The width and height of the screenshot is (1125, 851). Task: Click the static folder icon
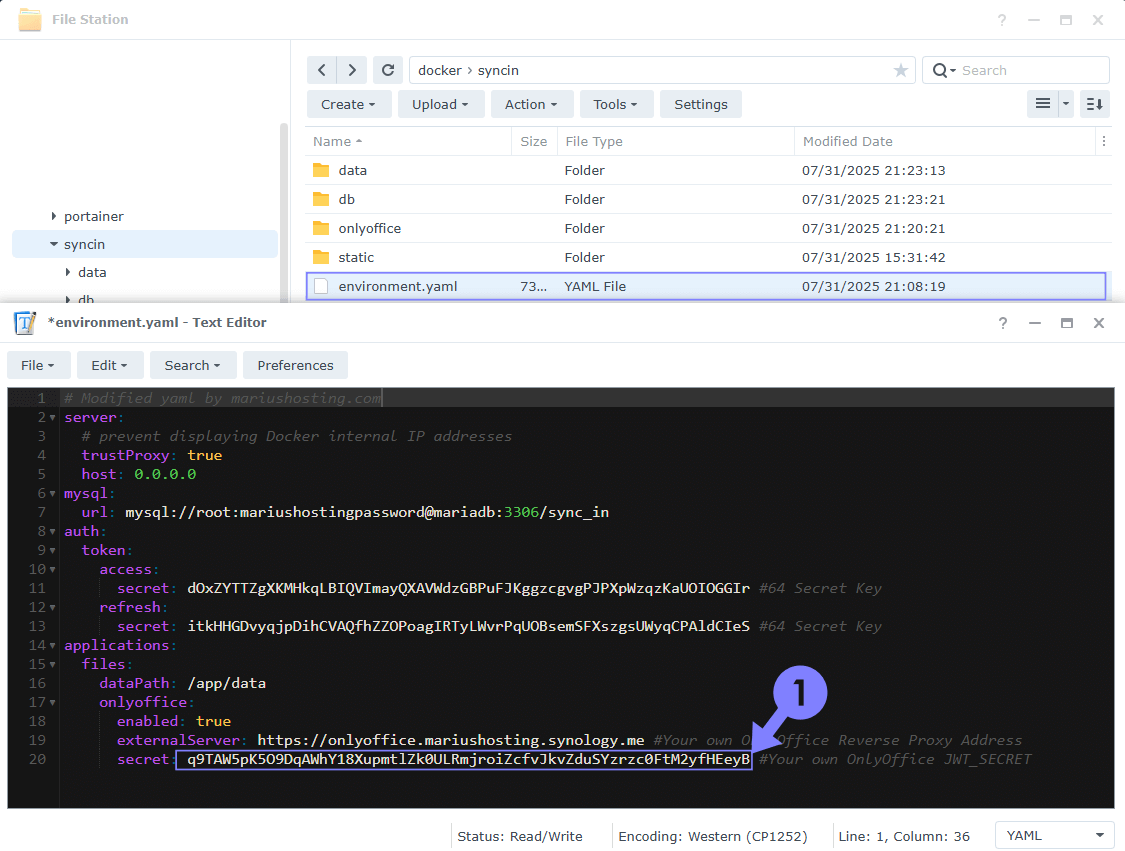(321, 257)
